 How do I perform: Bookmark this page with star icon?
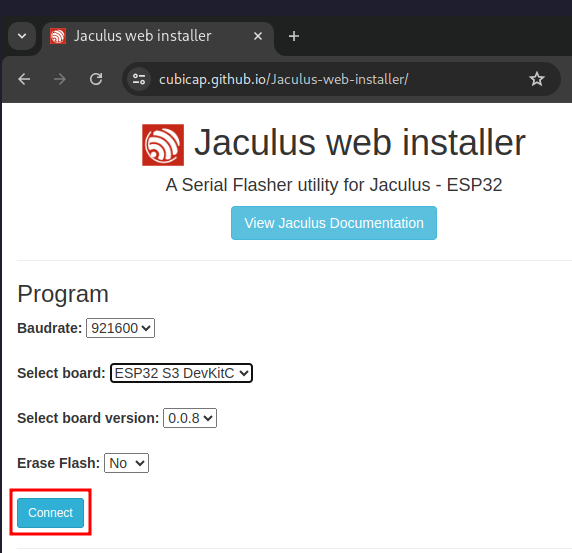coord(537,79)
